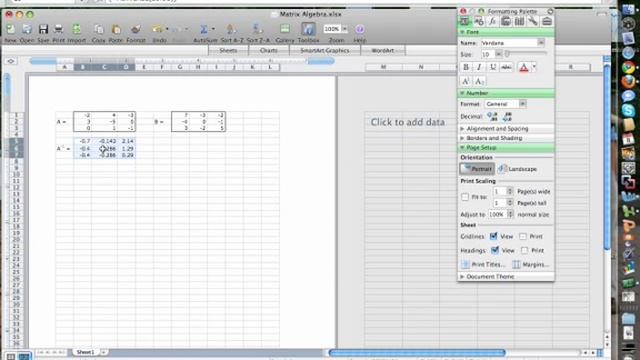The height and width of the screenshot is (360, 640).
Task: Click the horizontal scrollbar thumb
Action: pyautogui.click(x=417, y=353)
